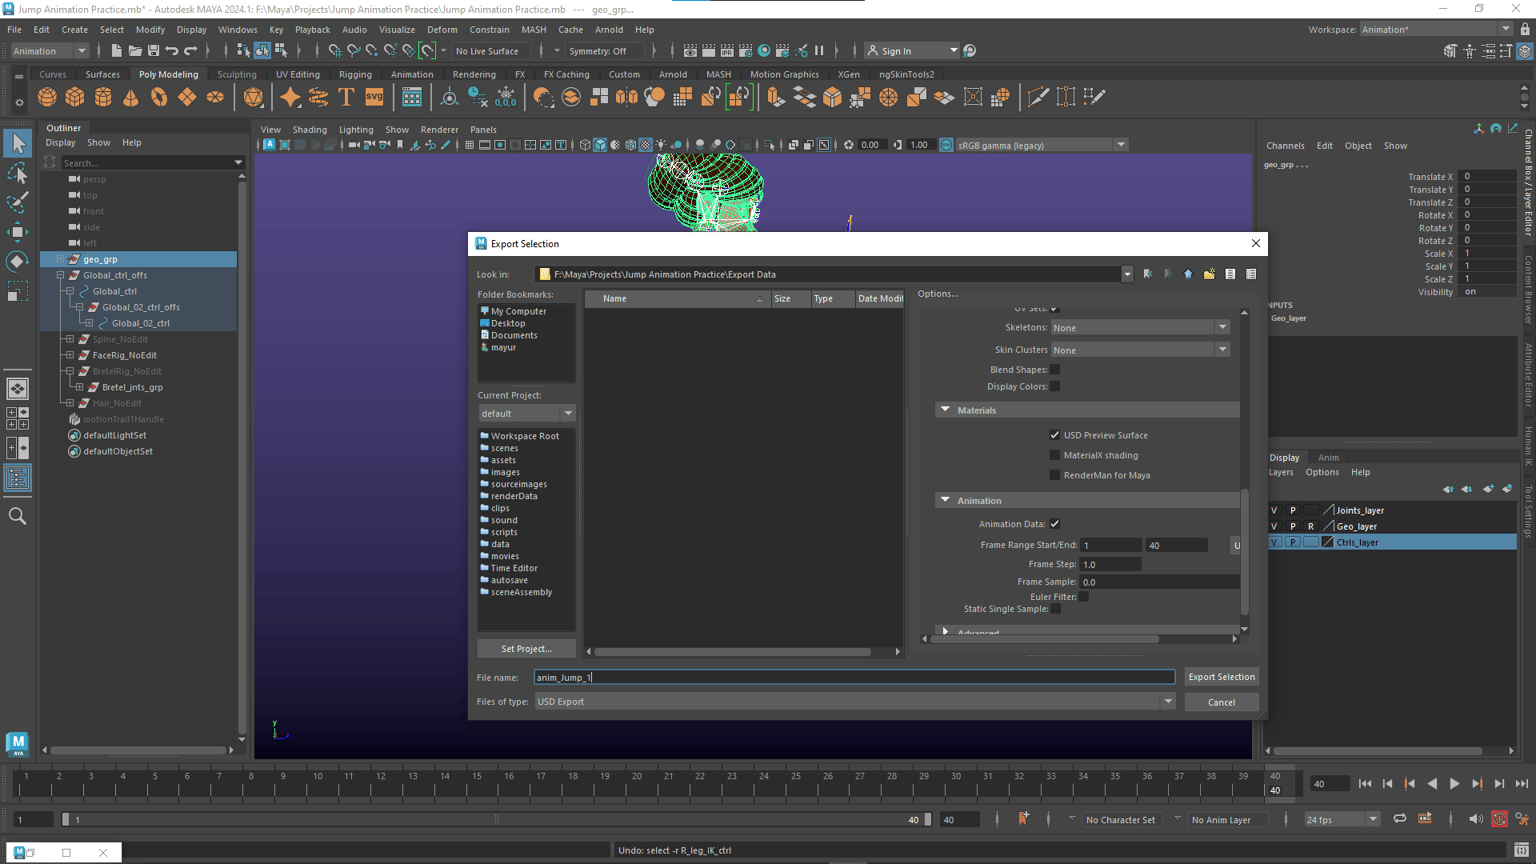Open the 24 fps frame rate dropdown
Viewport: 1536px width, 864px height.
1342,820
